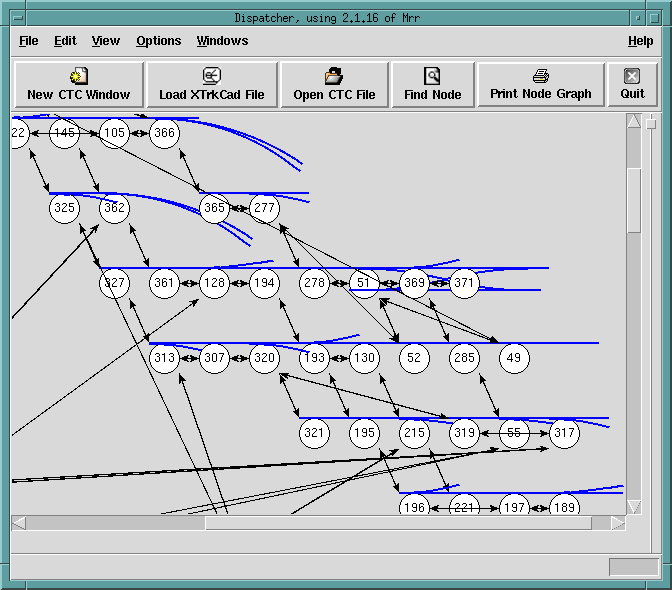Click the Load XTrkCad File label
The width and height of the screenshot is (672, 590).
212,94
